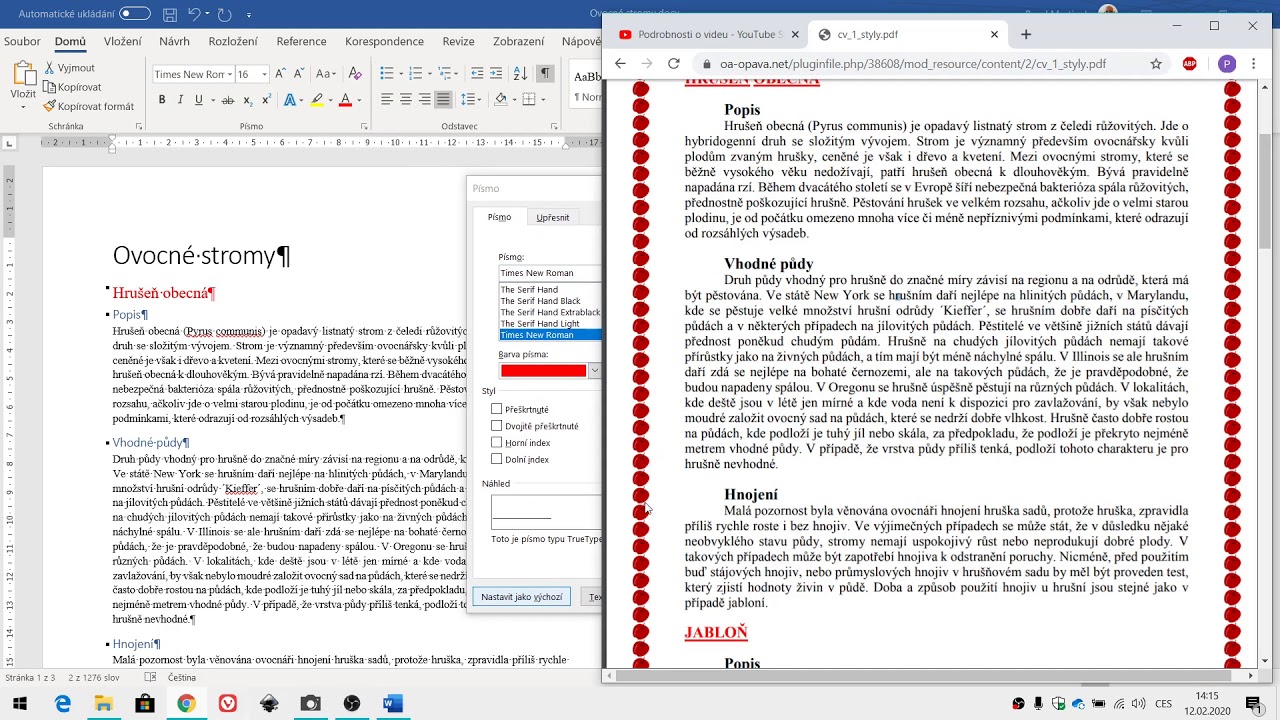
Task: Toggle show paragraph marks
Action: tap(545, 74)
